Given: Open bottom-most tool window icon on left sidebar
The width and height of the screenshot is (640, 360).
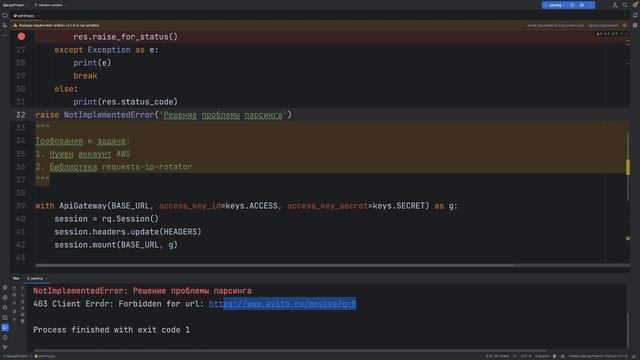Looking at the screenshot, I should [x=5, y=347].
